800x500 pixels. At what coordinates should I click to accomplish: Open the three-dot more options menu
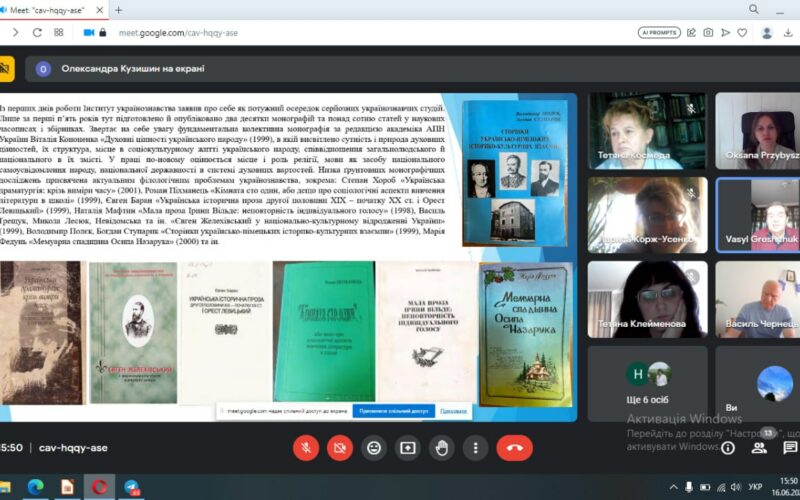[x=475, y=448]
